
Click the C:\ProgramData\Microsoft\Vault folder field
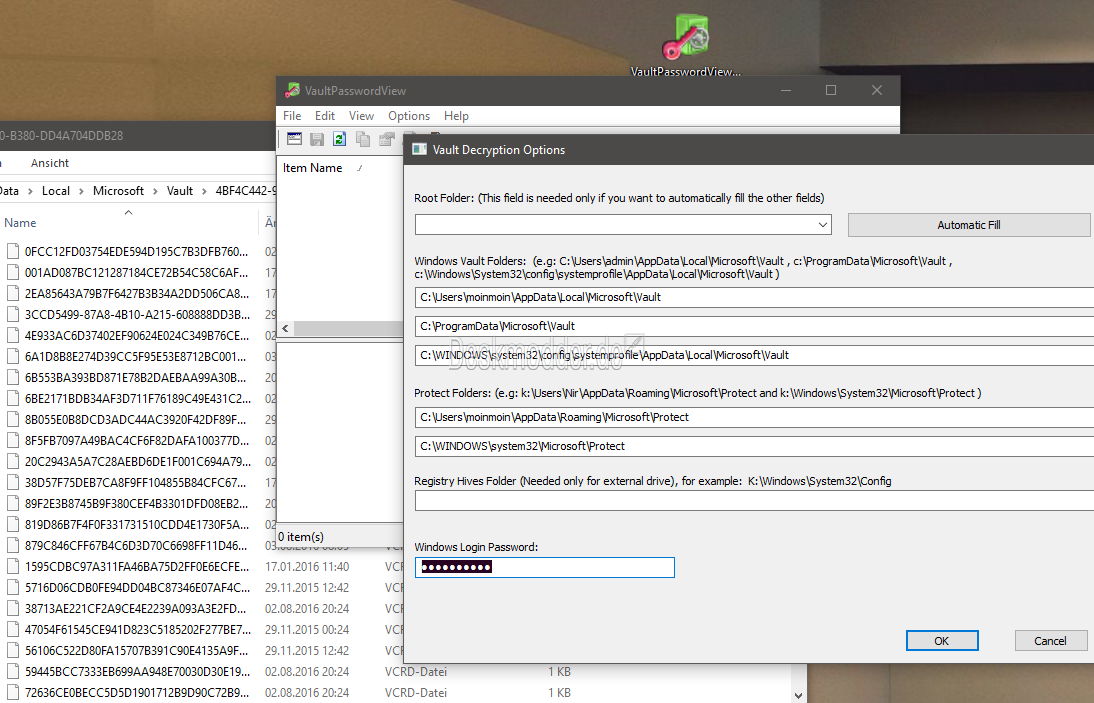pyautogui.click(x=754, y=326)
